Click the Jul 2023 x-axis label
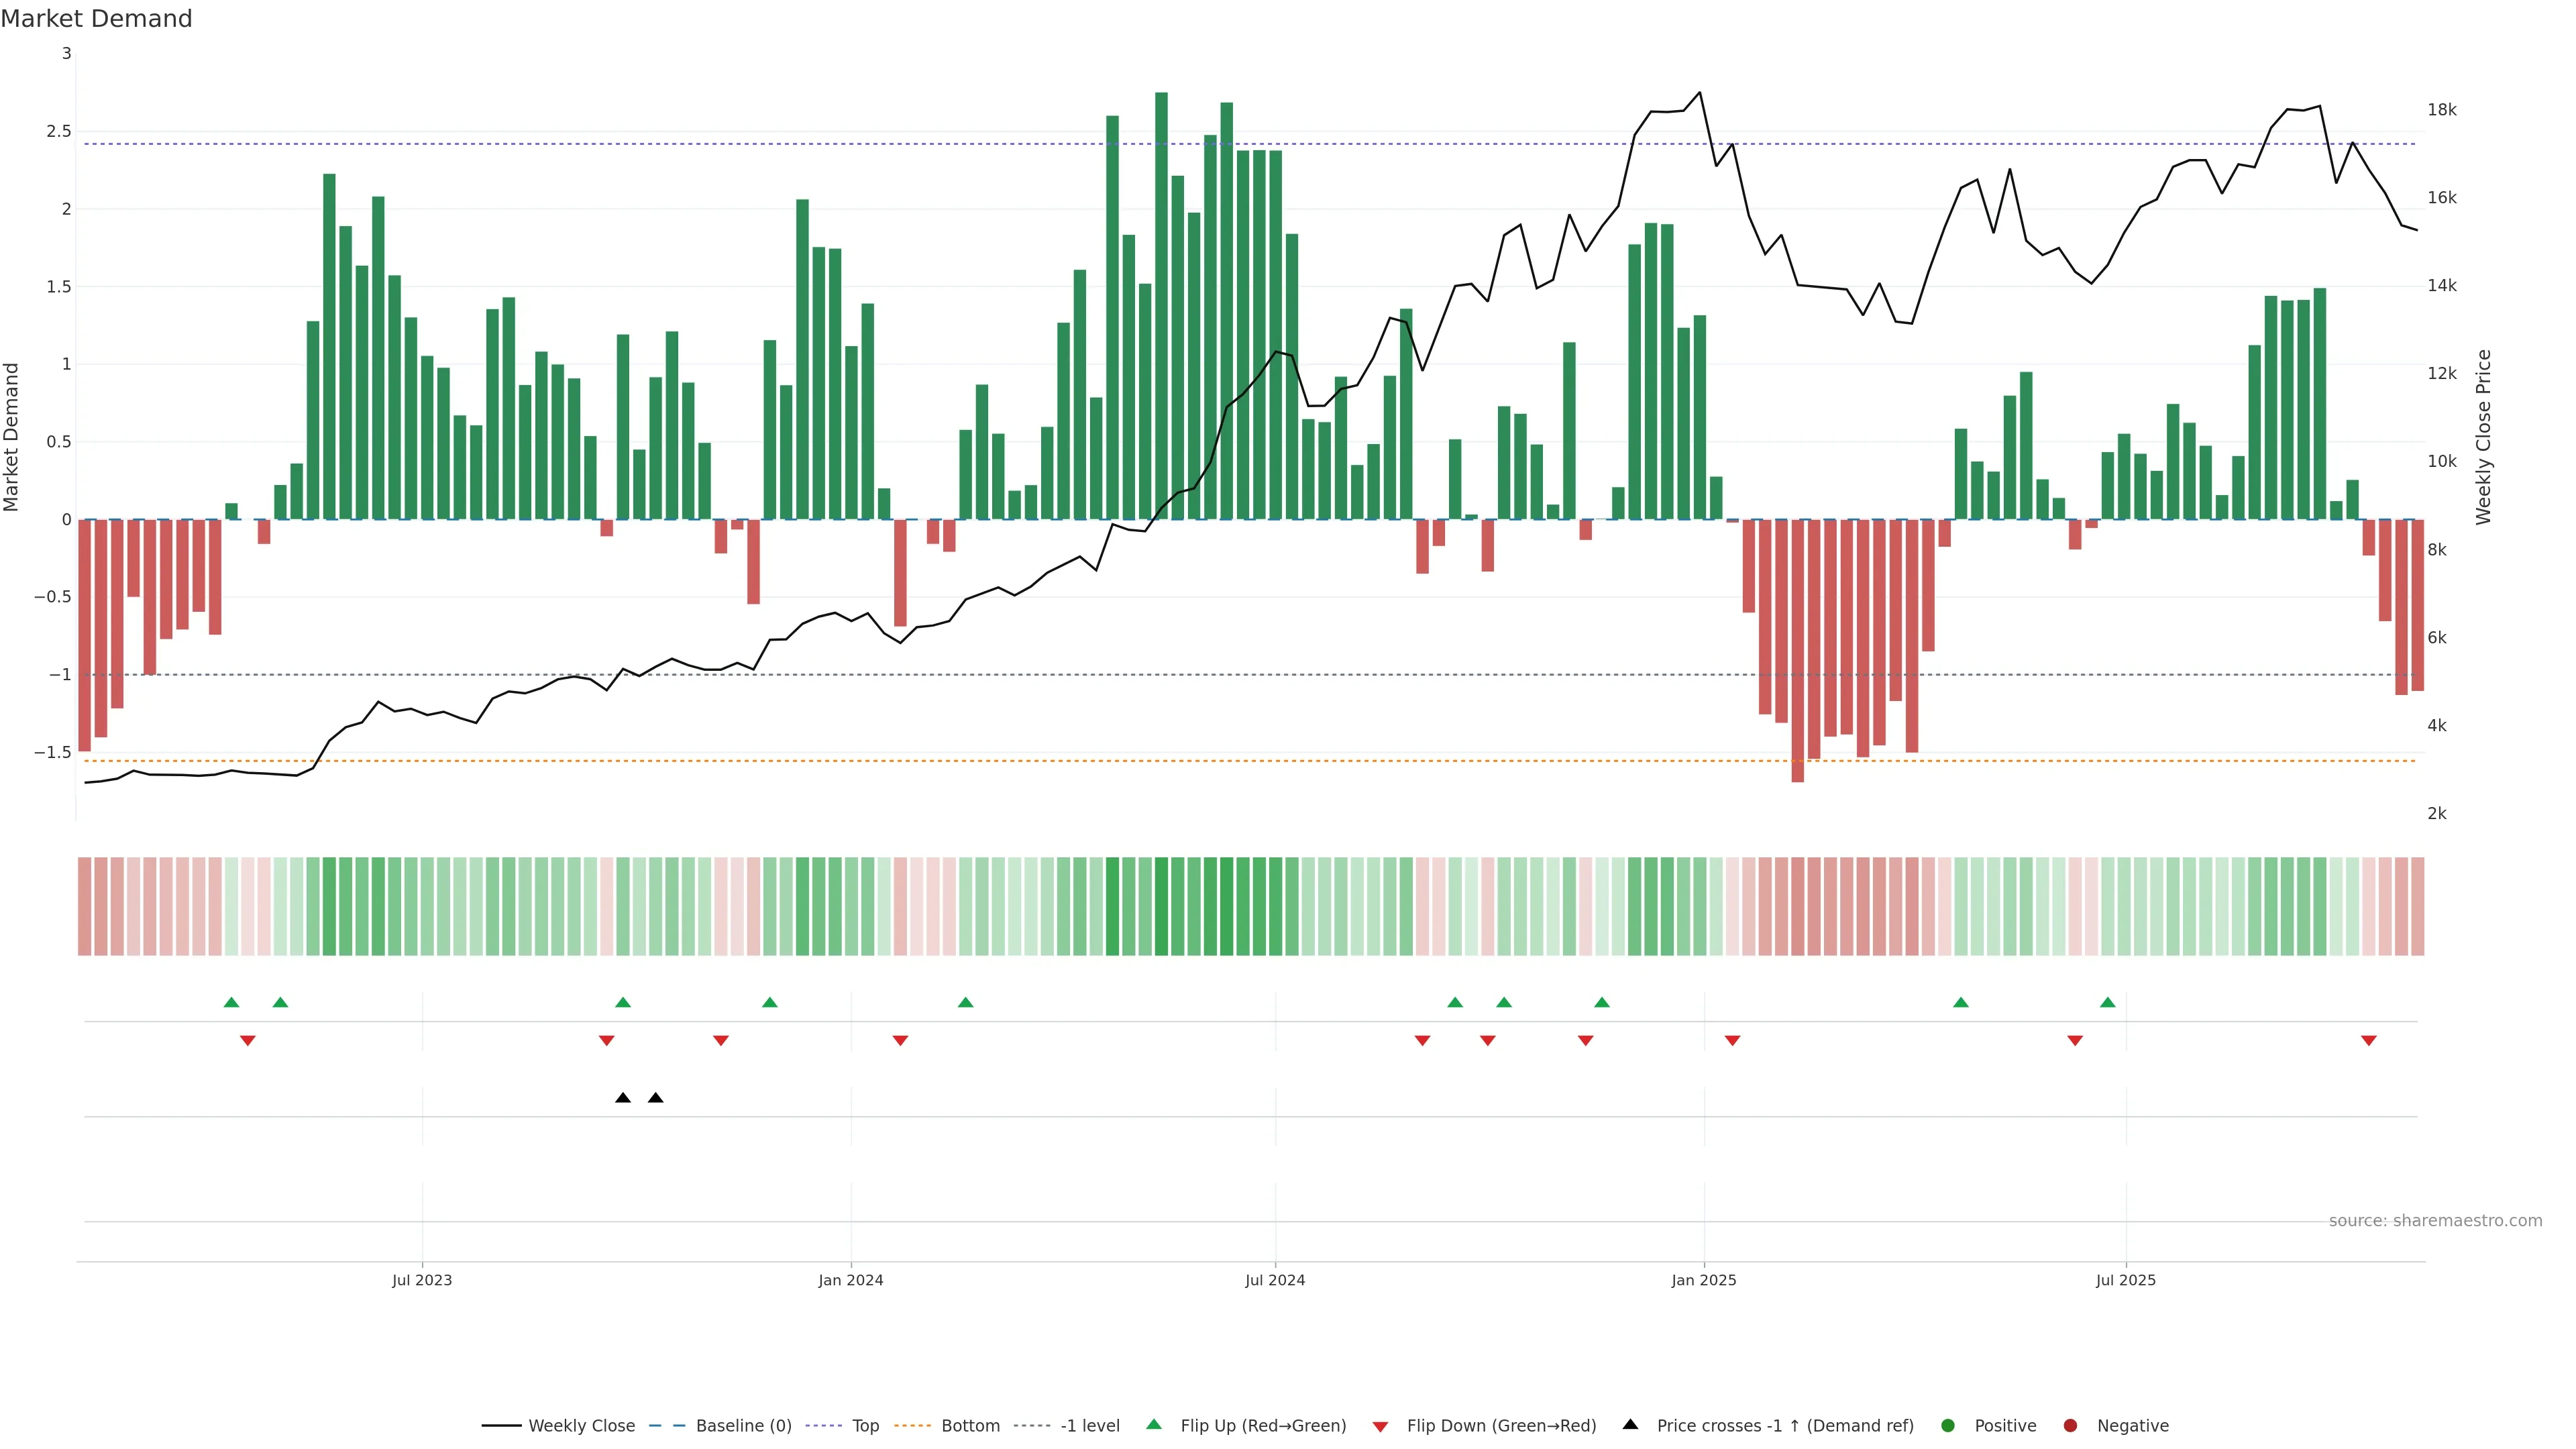Viewport: 2576px width, 1449px height. 422,1280
